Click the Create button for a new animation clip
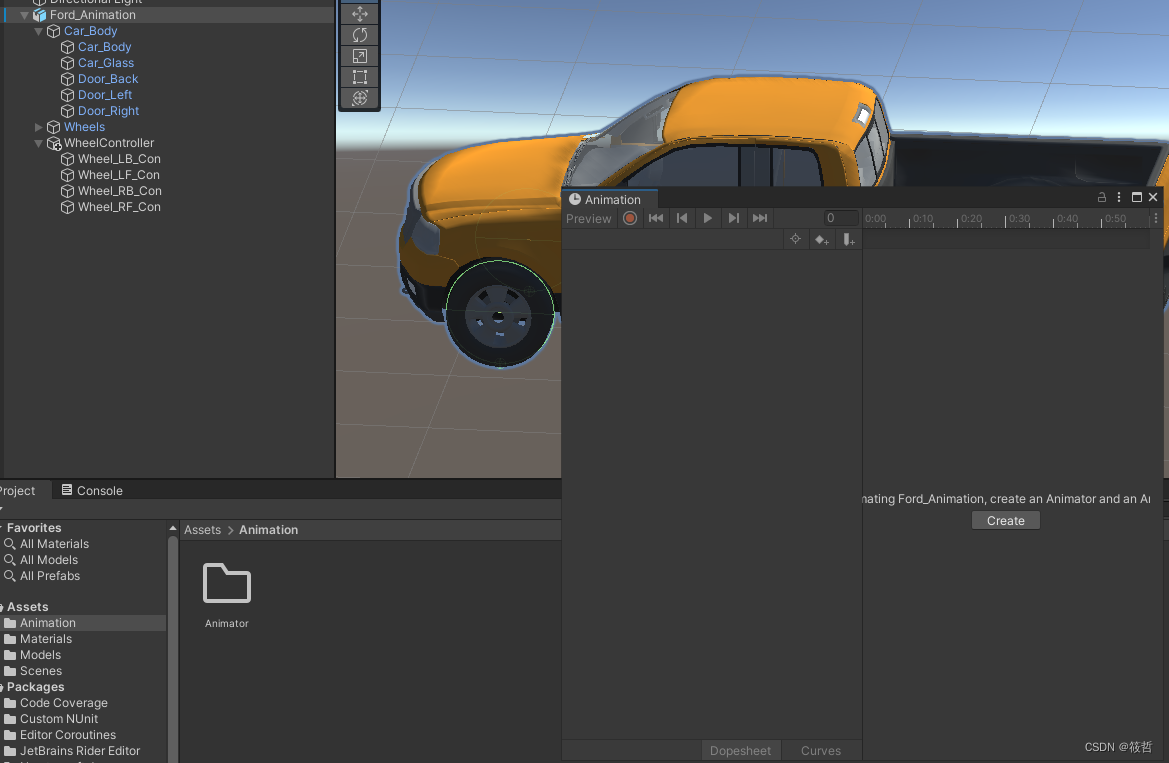This screenshot has width=1169, height=763. click(x=1005, y=520)
